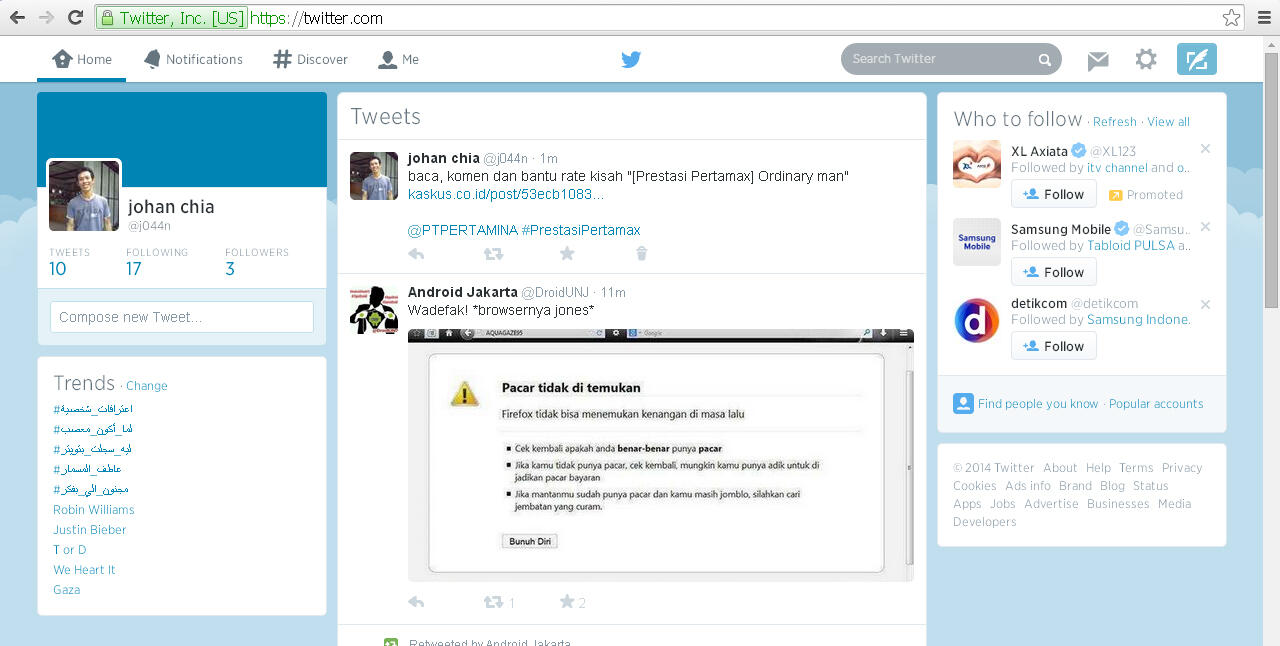This screenshot has width=1280, height=646.
Task: Click Popular accounts link
Action: 1156,404
